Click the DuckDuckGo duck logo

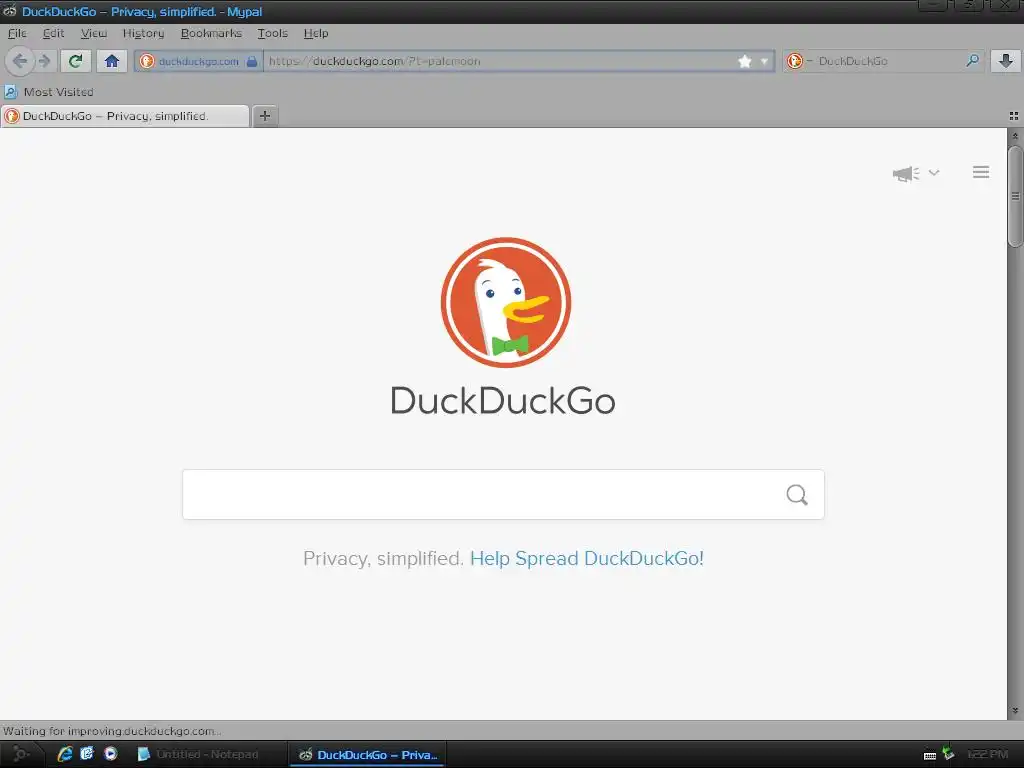[x=505, y=302]
